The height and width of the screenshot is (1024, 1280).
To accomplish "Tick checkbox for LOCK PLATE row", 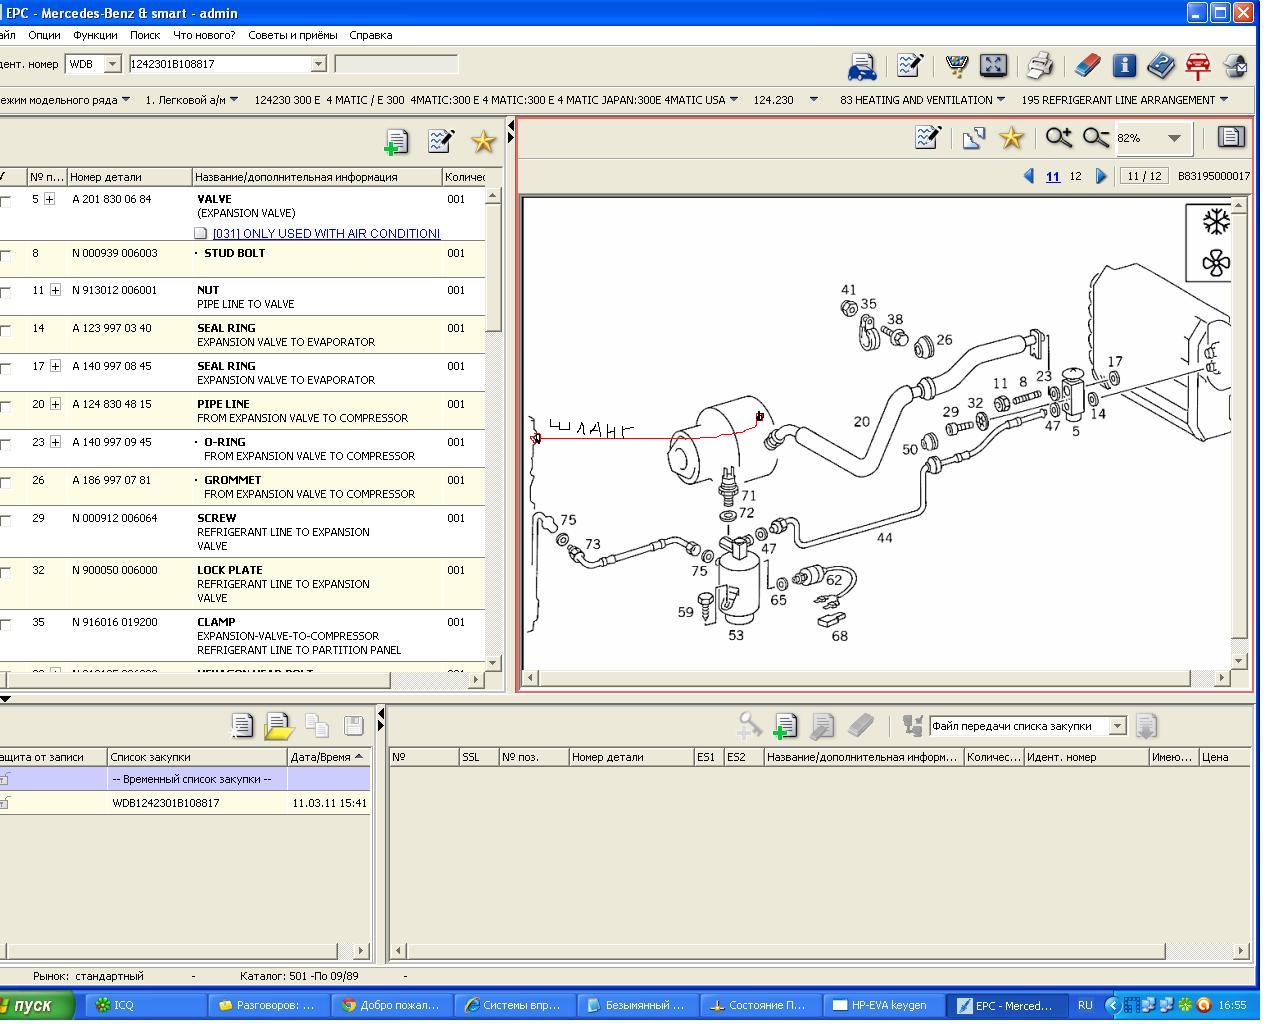I will click(5, 572).
